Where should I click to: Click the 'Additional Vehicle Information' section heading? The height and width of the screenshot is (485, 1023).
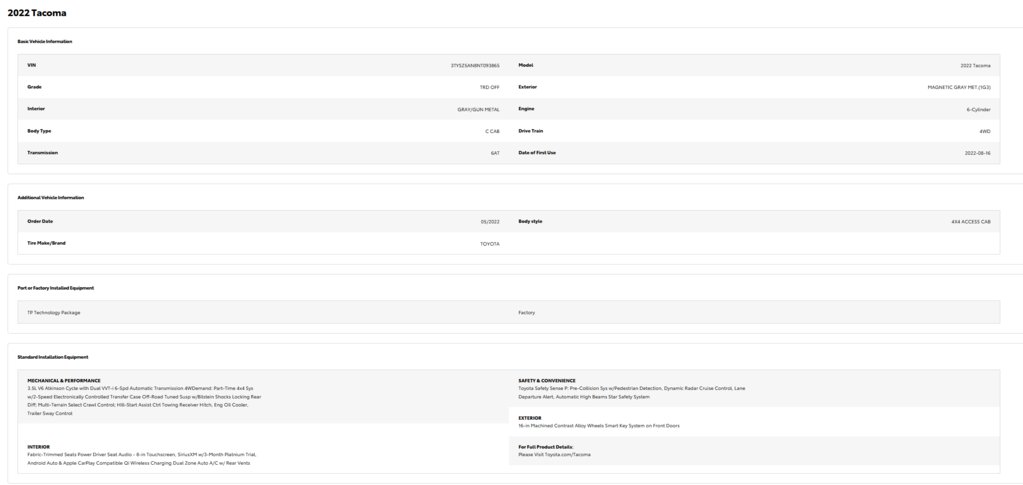click(x=50, y=197)
